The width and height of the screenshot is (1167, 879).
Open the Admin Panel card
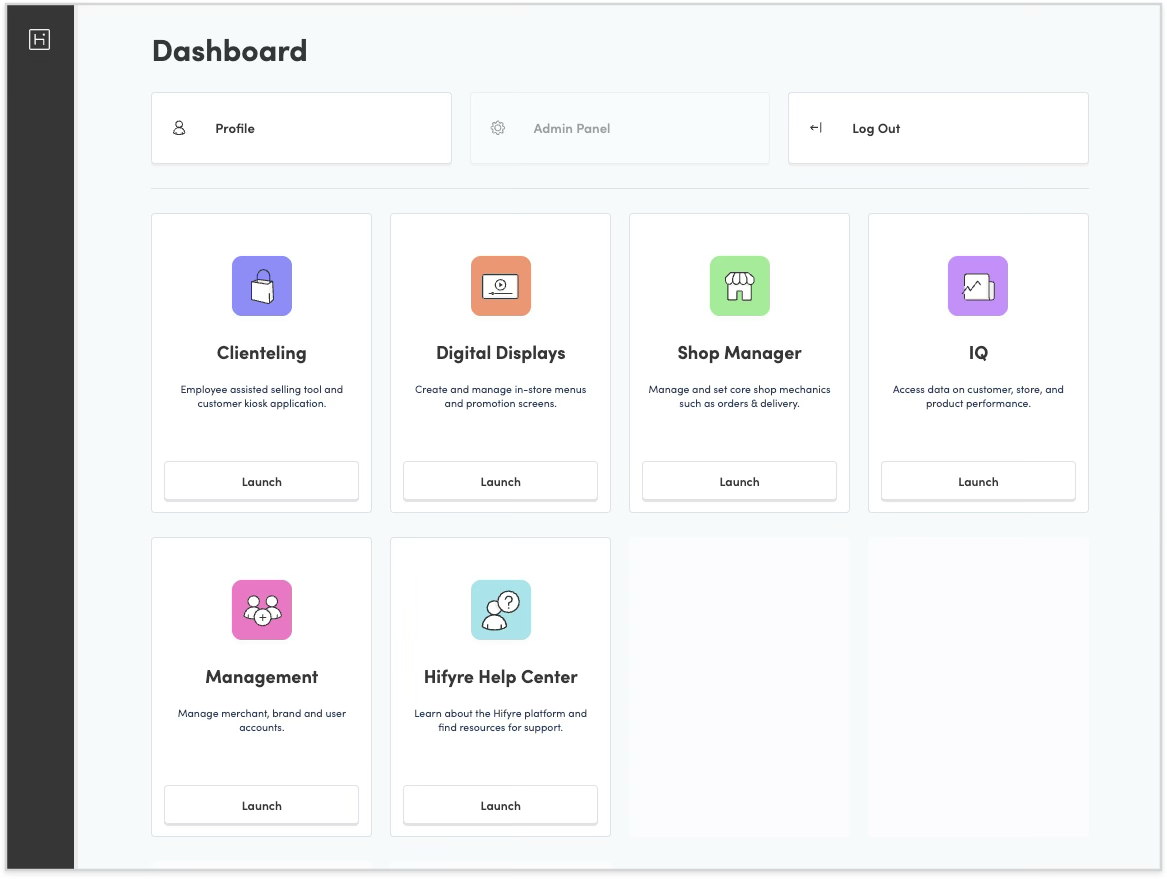[x=619, y=128]
